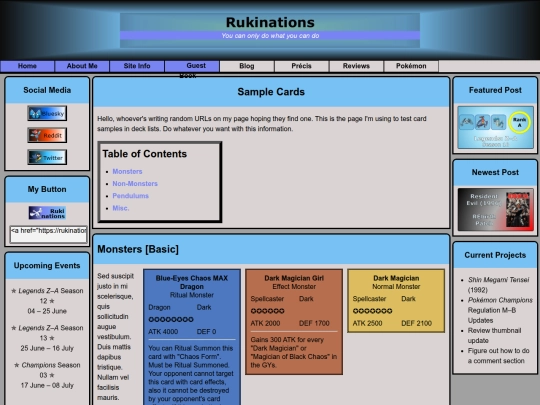Open the Site Info menu item
Screen dimensions: 540x405
point(137,66)
